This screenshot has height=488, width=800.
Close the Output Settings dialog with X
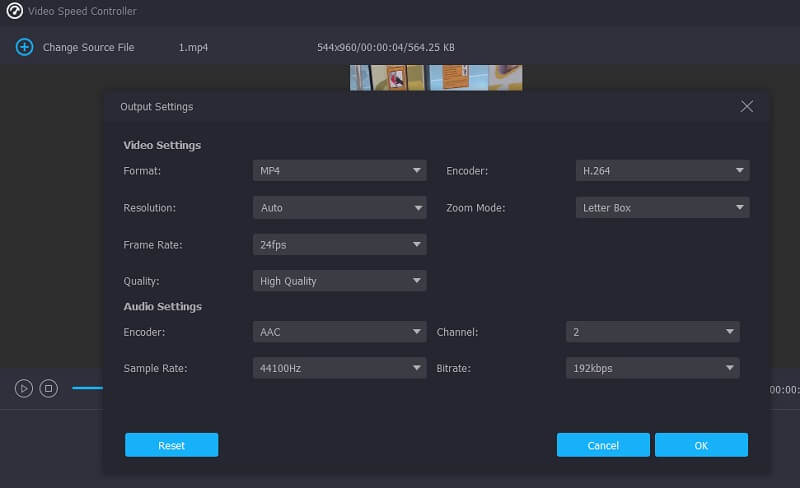[x=746, y=106]
